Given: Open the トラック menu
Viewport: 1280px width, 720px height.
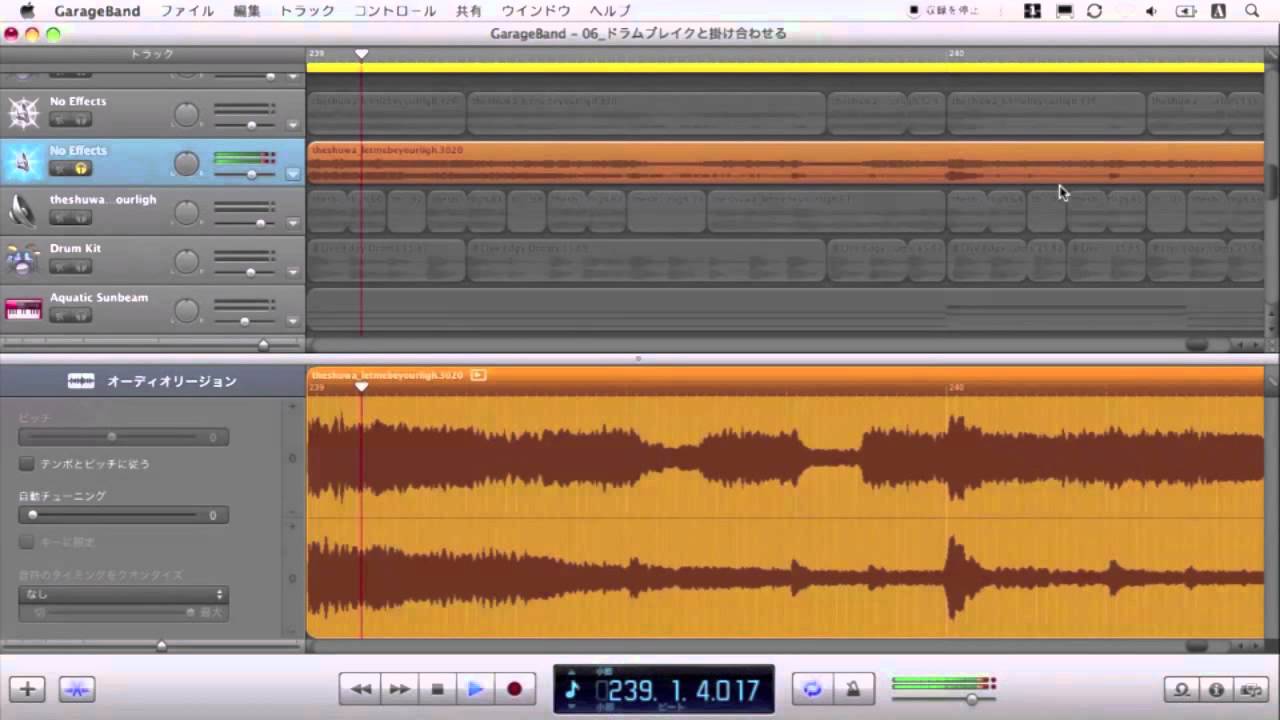Looking at the screenshot, I should tap(307, 11).
